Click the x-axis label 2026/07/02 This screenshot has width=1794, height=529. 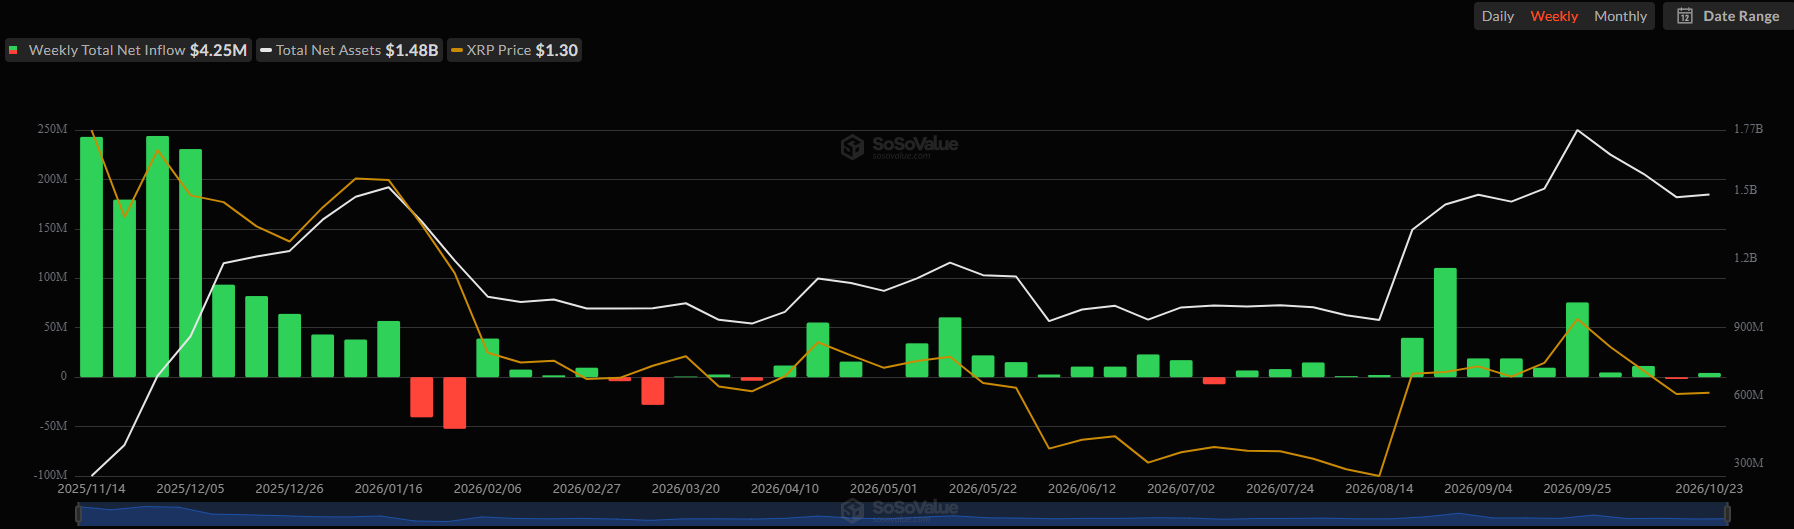tap(1180, 489)
